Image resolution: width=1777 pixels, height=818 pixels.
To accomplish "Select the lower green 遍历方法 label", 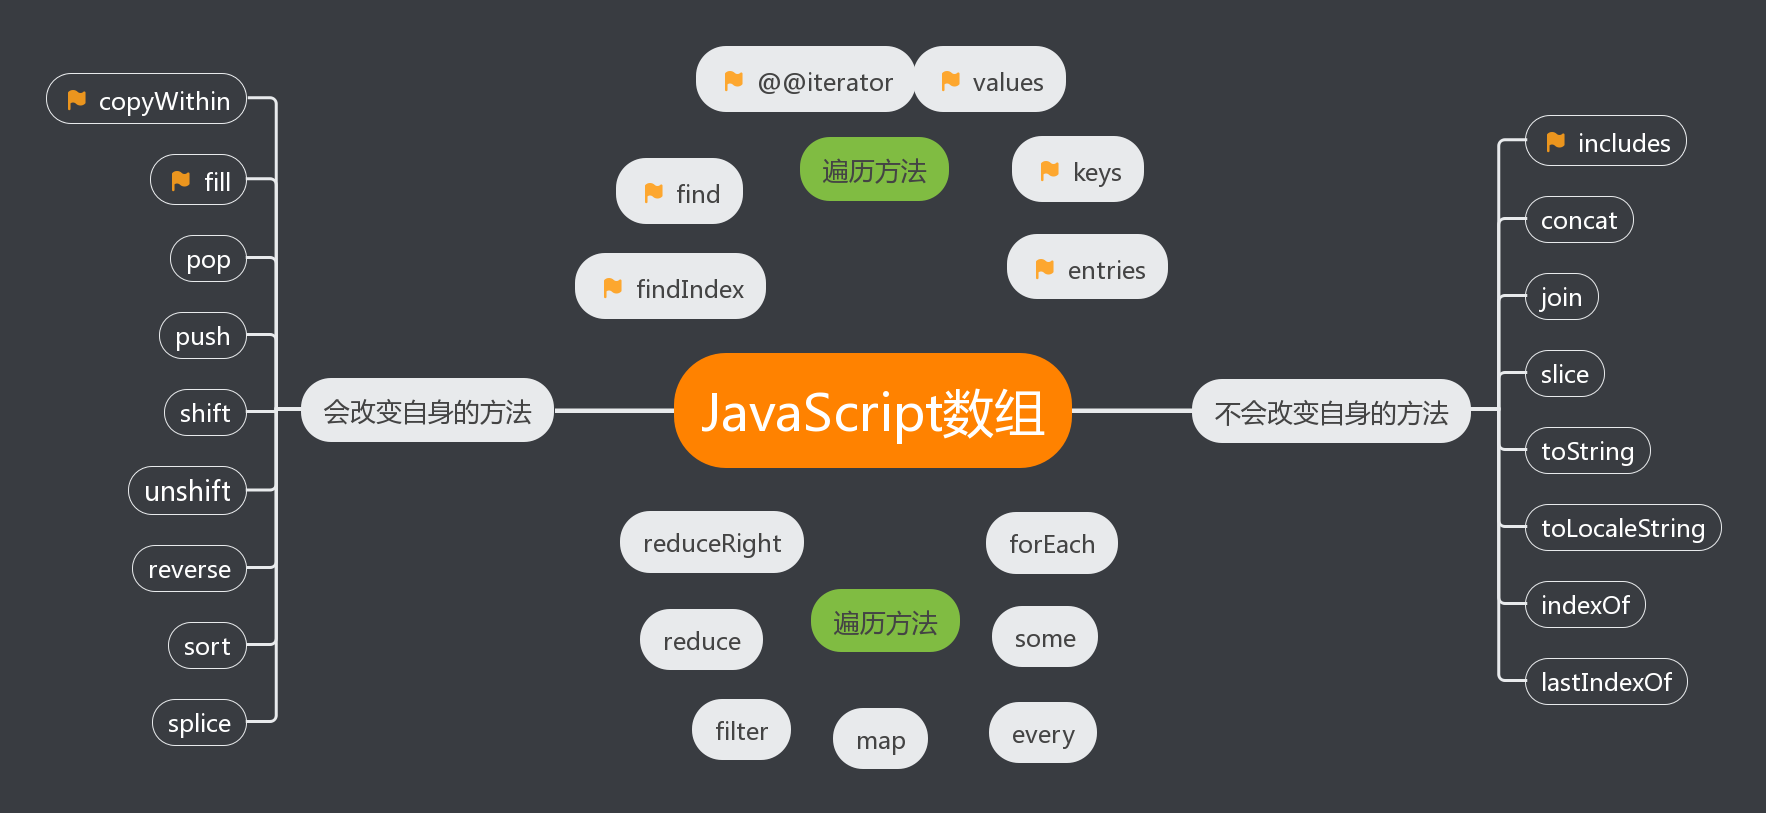I will 884,622.
